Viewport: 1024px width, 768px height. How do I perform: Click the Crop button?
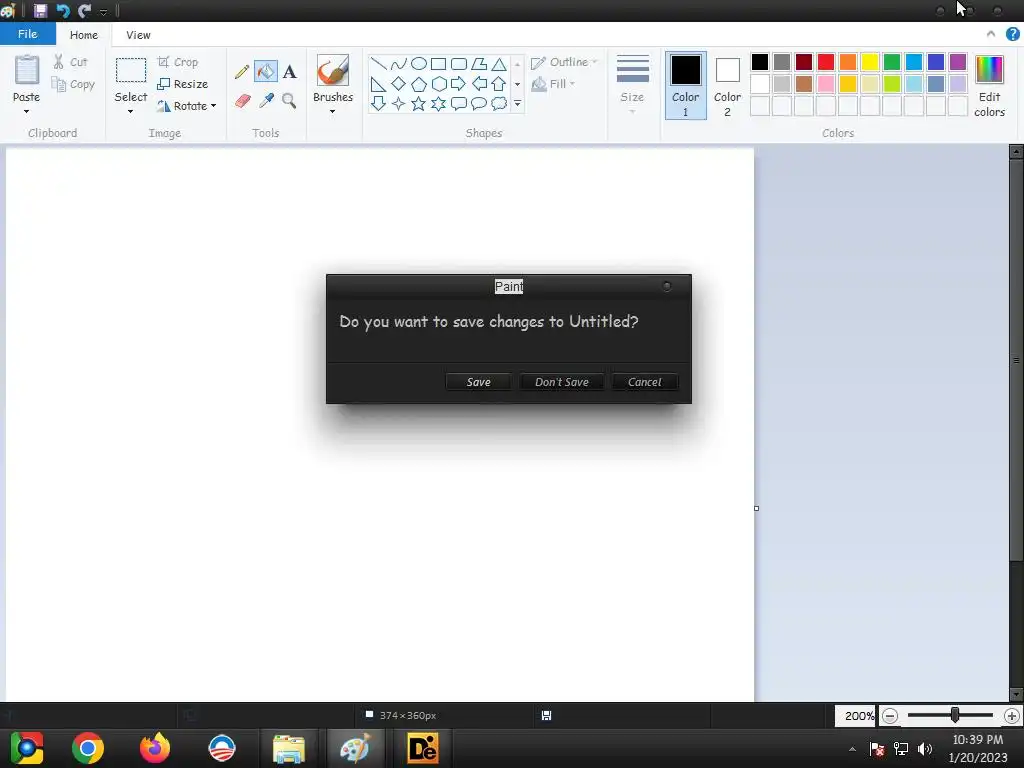(178, 62)
